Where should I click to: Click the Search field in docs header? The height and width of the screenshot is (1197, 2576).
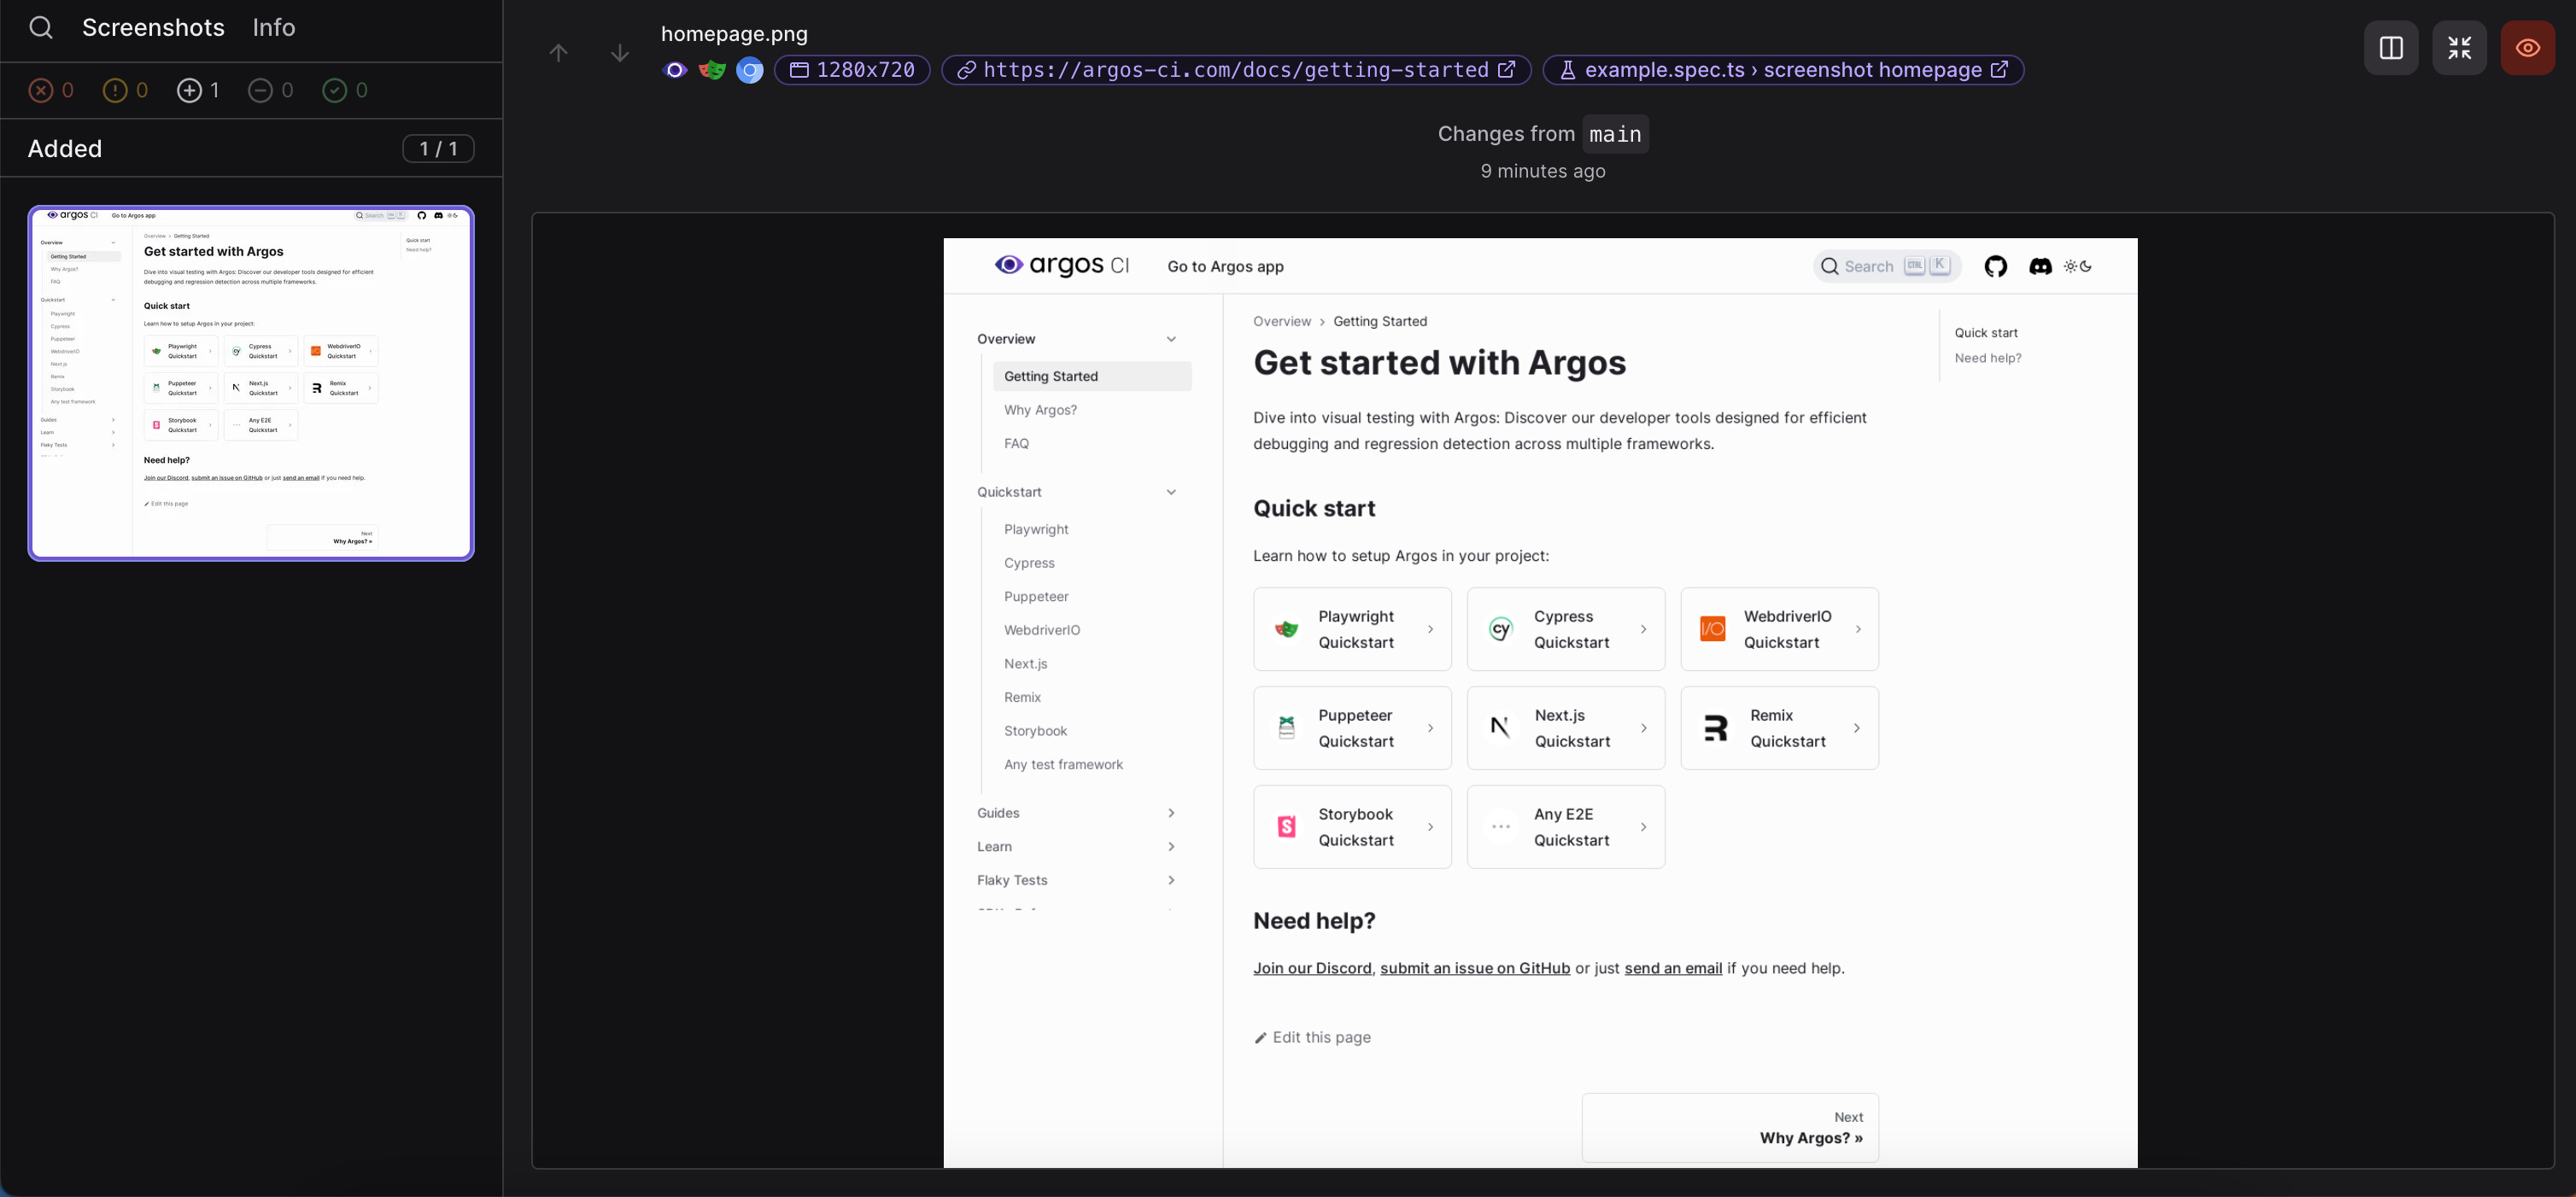pos(1868,266)
